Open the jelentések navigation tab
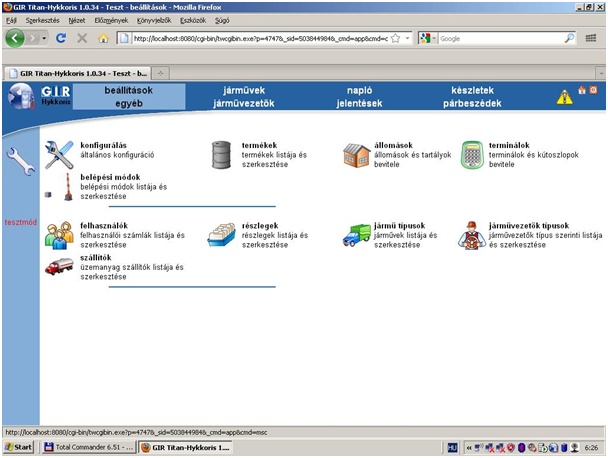The width and height of the screenshot is (608, 458). (359, 104)
